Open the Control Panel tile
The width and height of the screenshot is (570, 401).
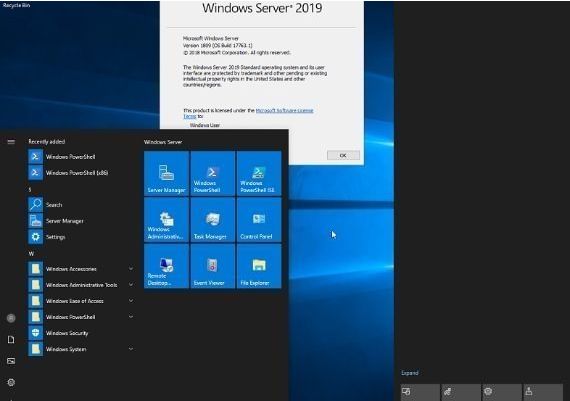click(259, 220)
